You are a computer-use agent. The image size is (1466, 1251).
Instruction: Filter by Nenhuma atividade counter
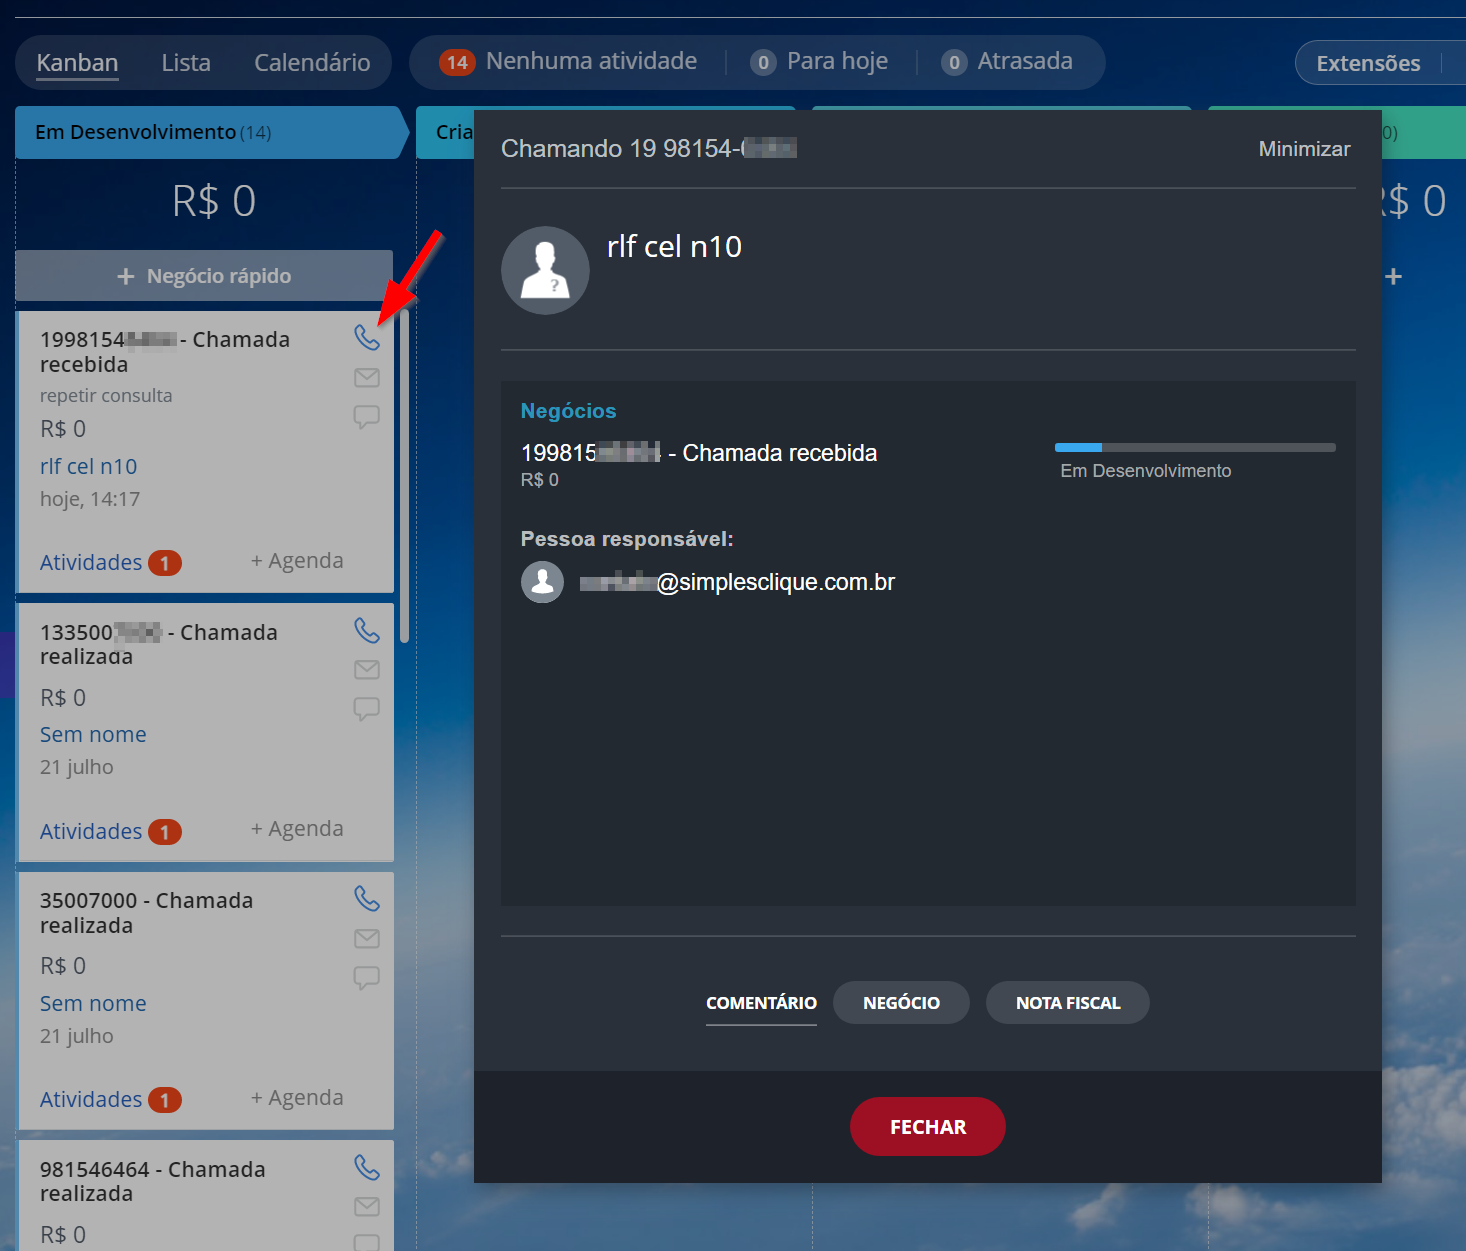click(569, 62)
